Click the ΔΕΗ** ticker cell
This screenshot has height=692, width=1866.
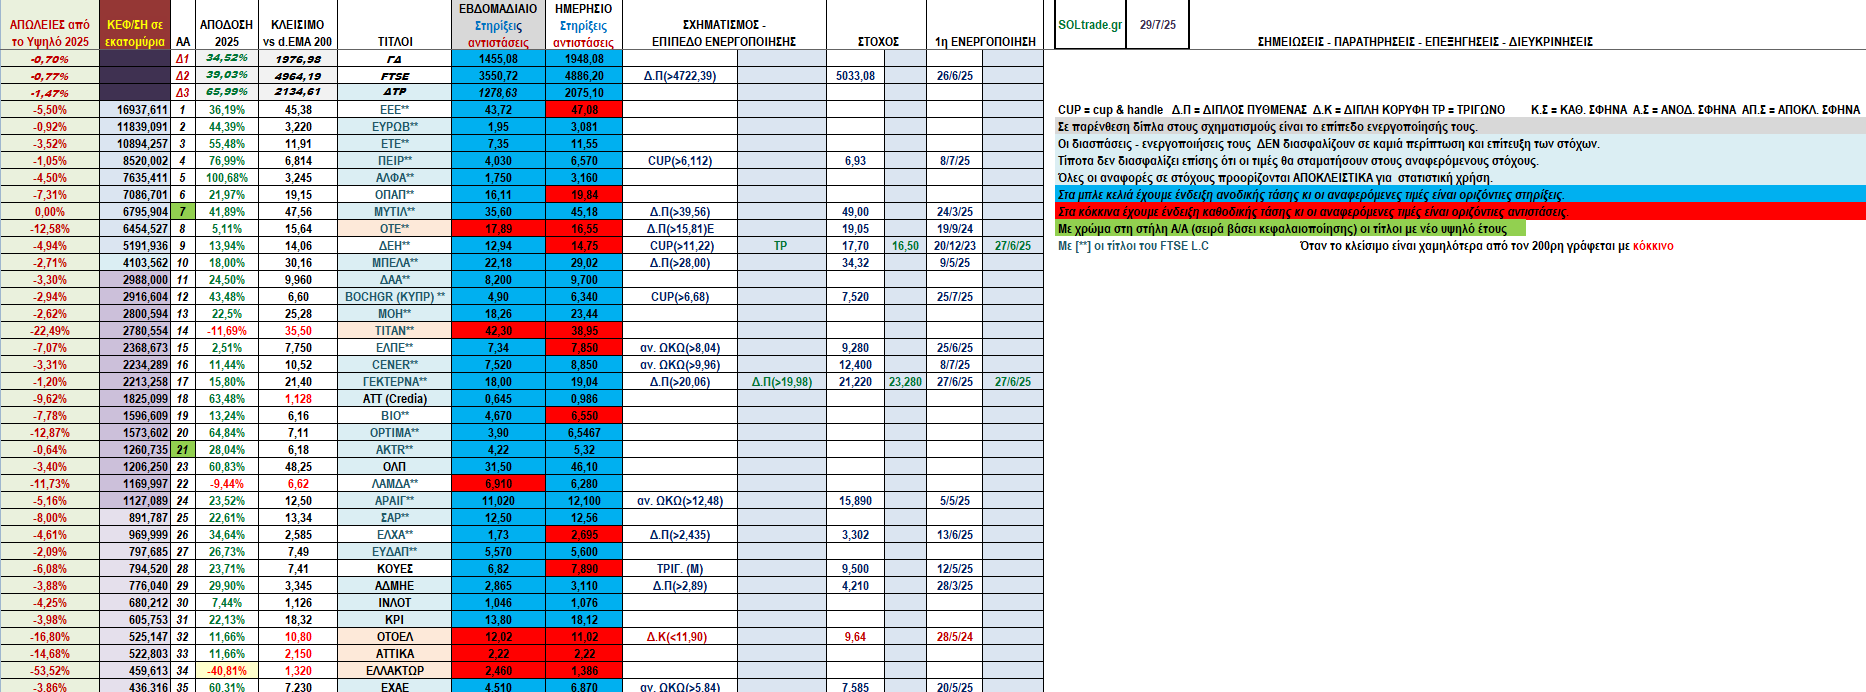[395, 246]
